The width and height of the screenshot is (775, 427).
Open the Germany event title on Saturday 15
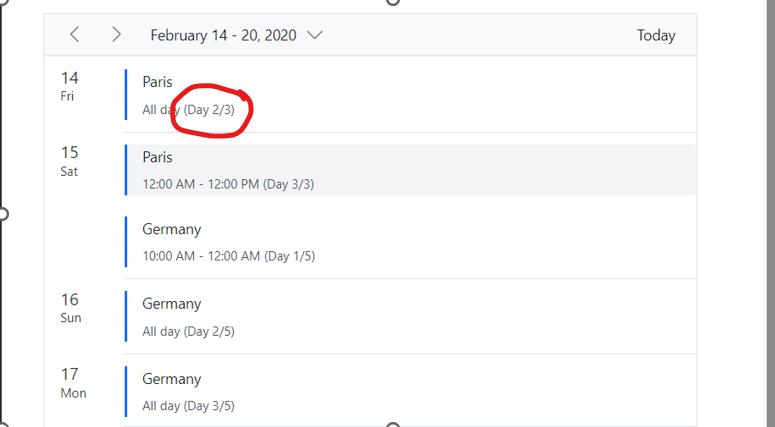(x=171, y=229)
